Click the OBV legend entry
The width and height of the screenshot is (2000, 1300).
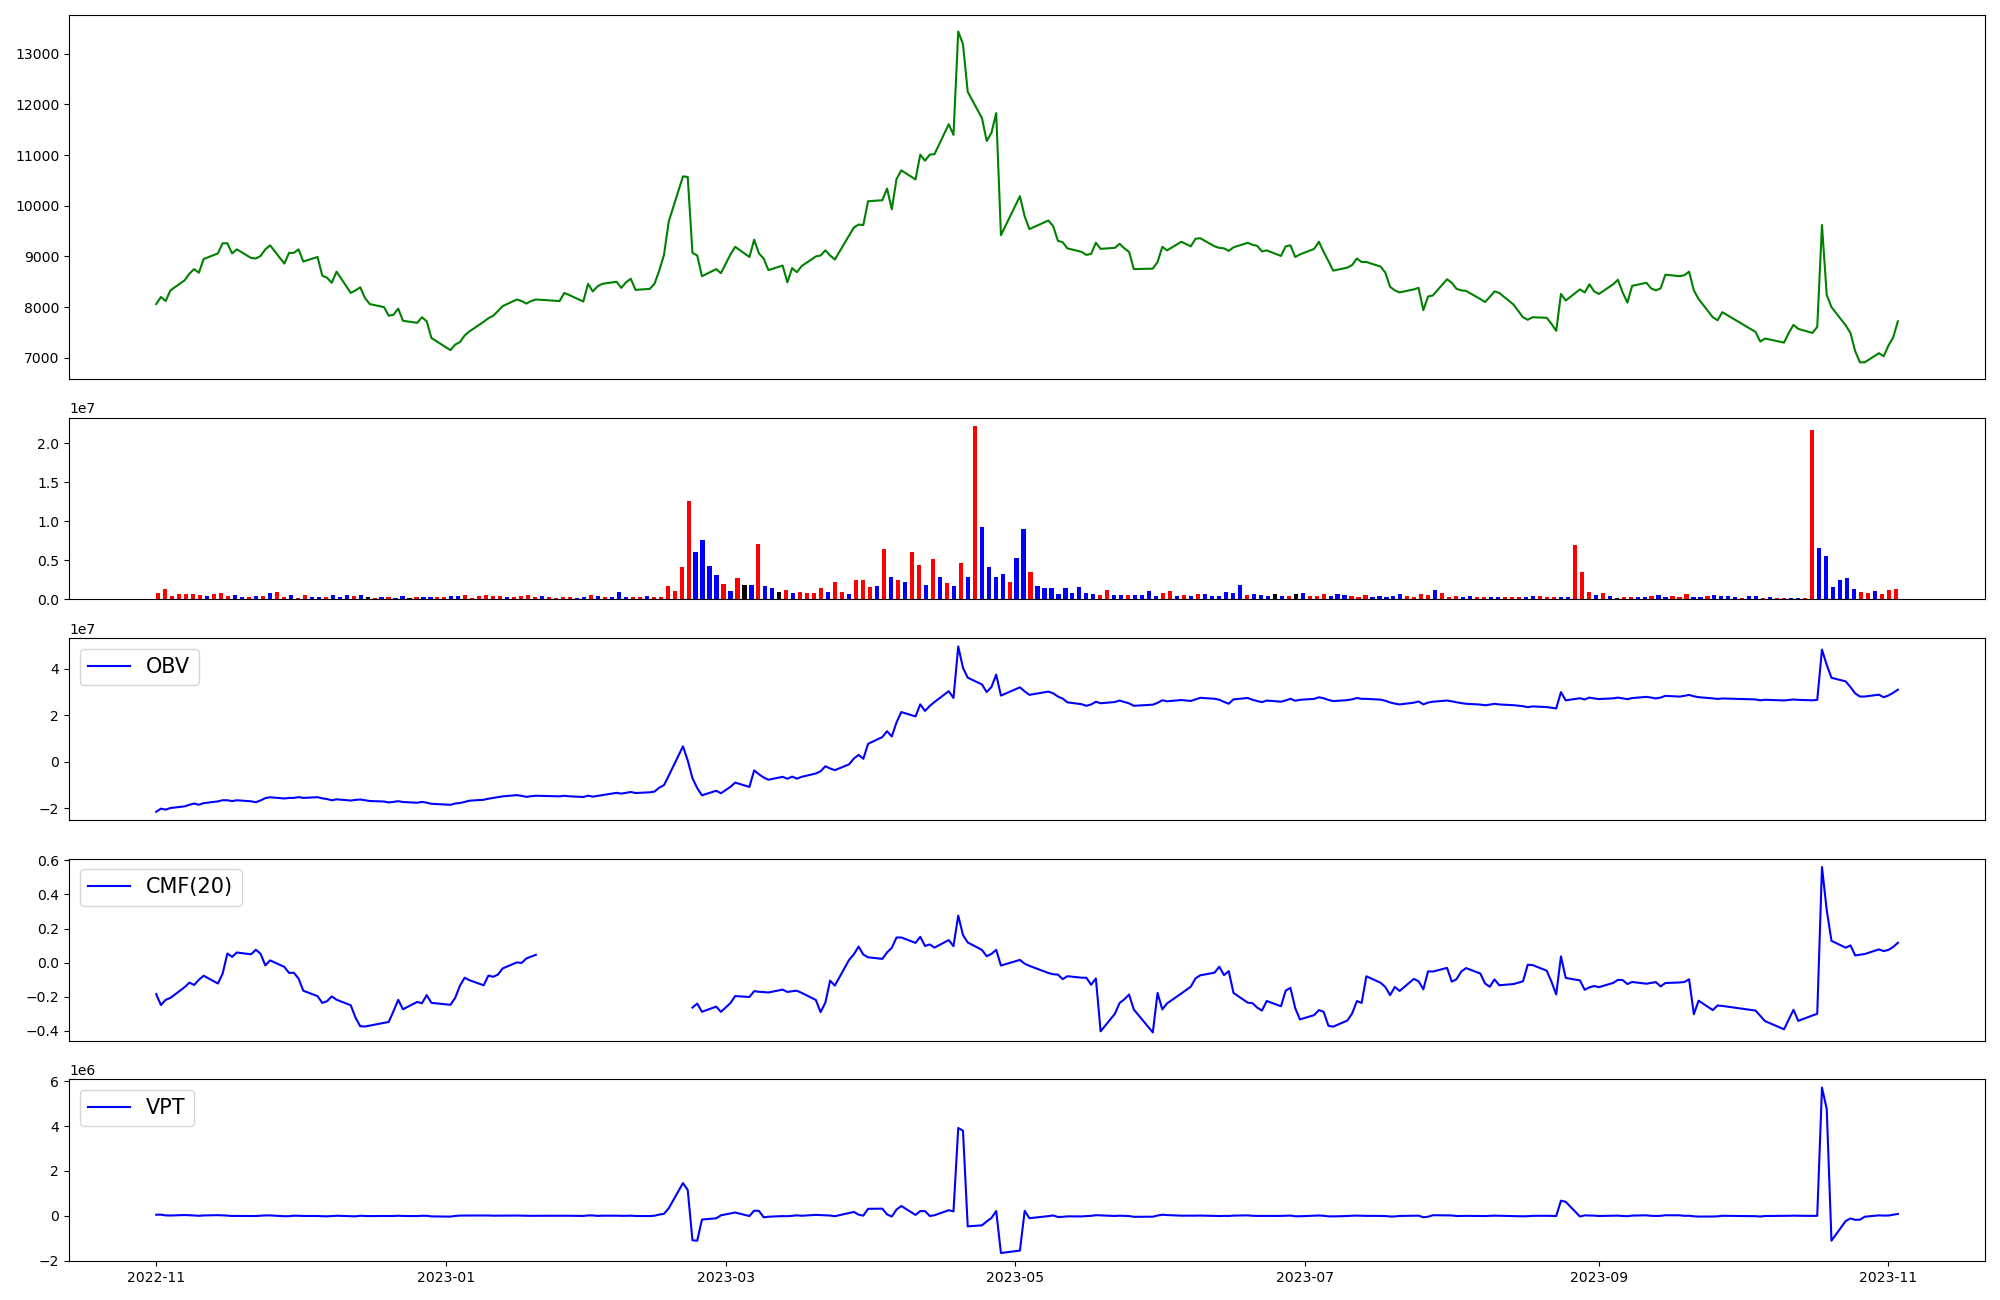pyautogui.click(x=140, y=667)
